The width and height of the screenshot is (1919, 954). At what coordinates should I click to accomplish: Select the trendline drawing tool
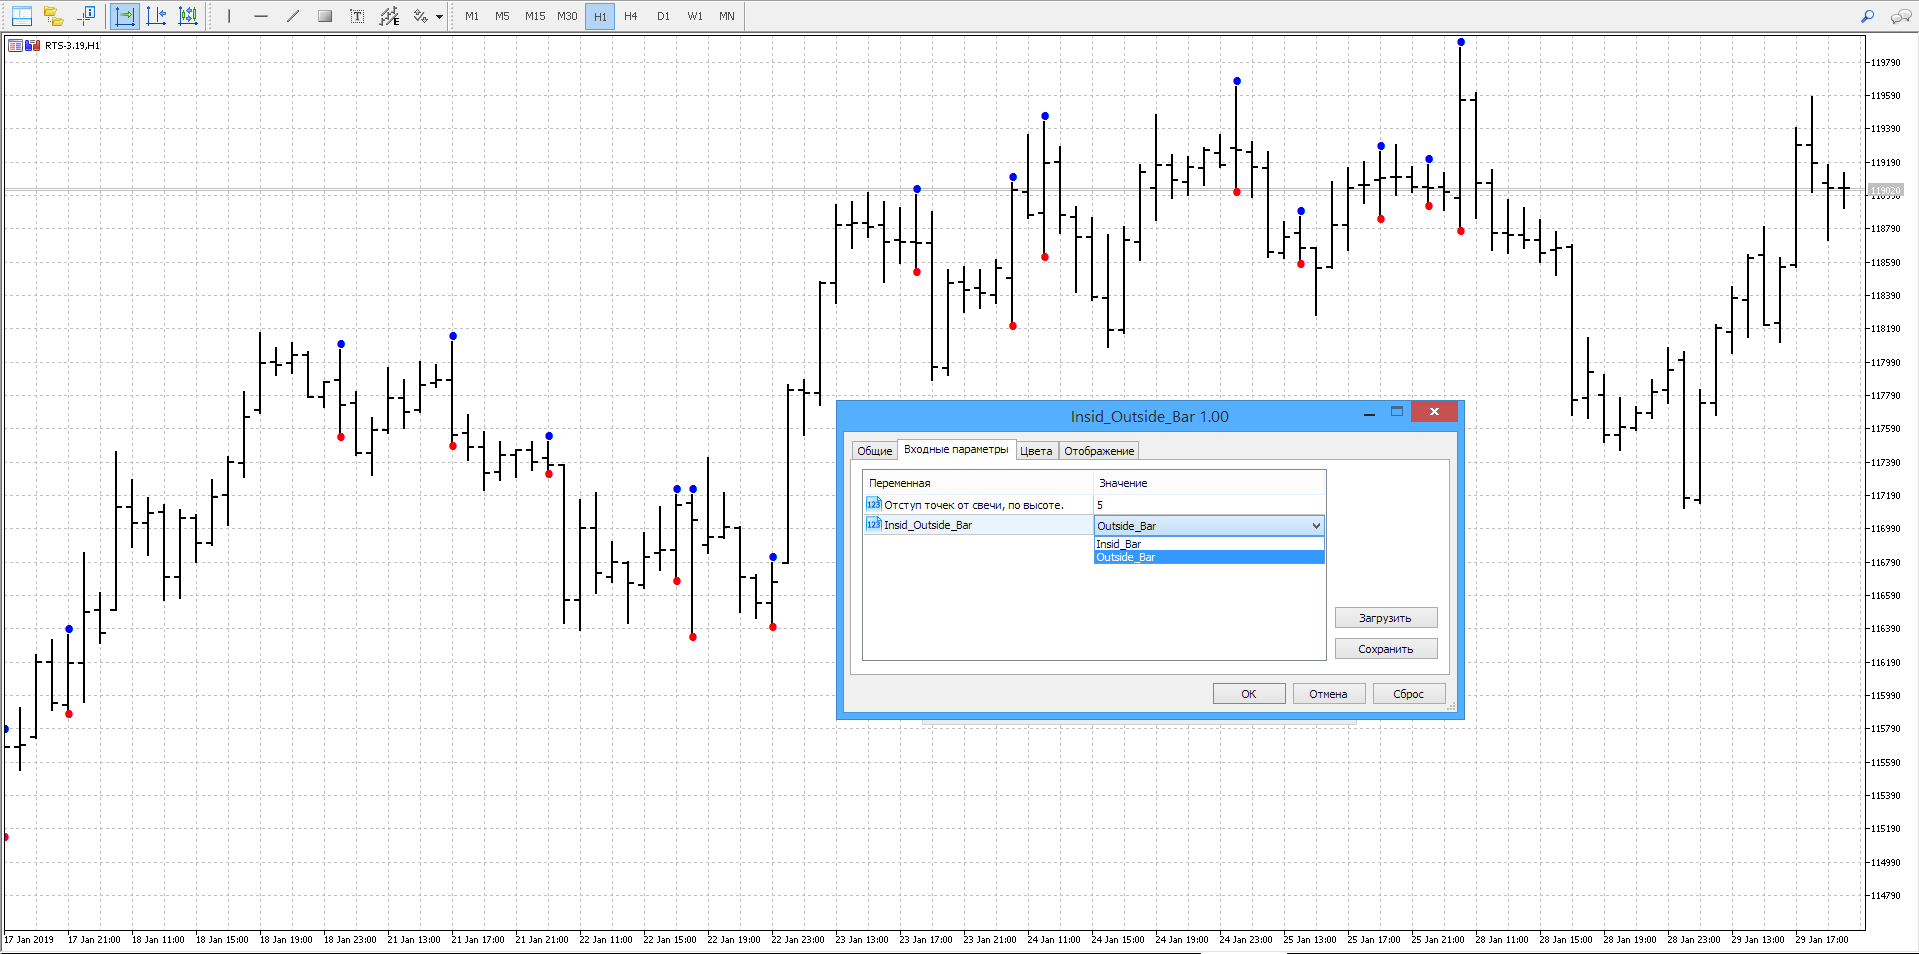point(293,16)
